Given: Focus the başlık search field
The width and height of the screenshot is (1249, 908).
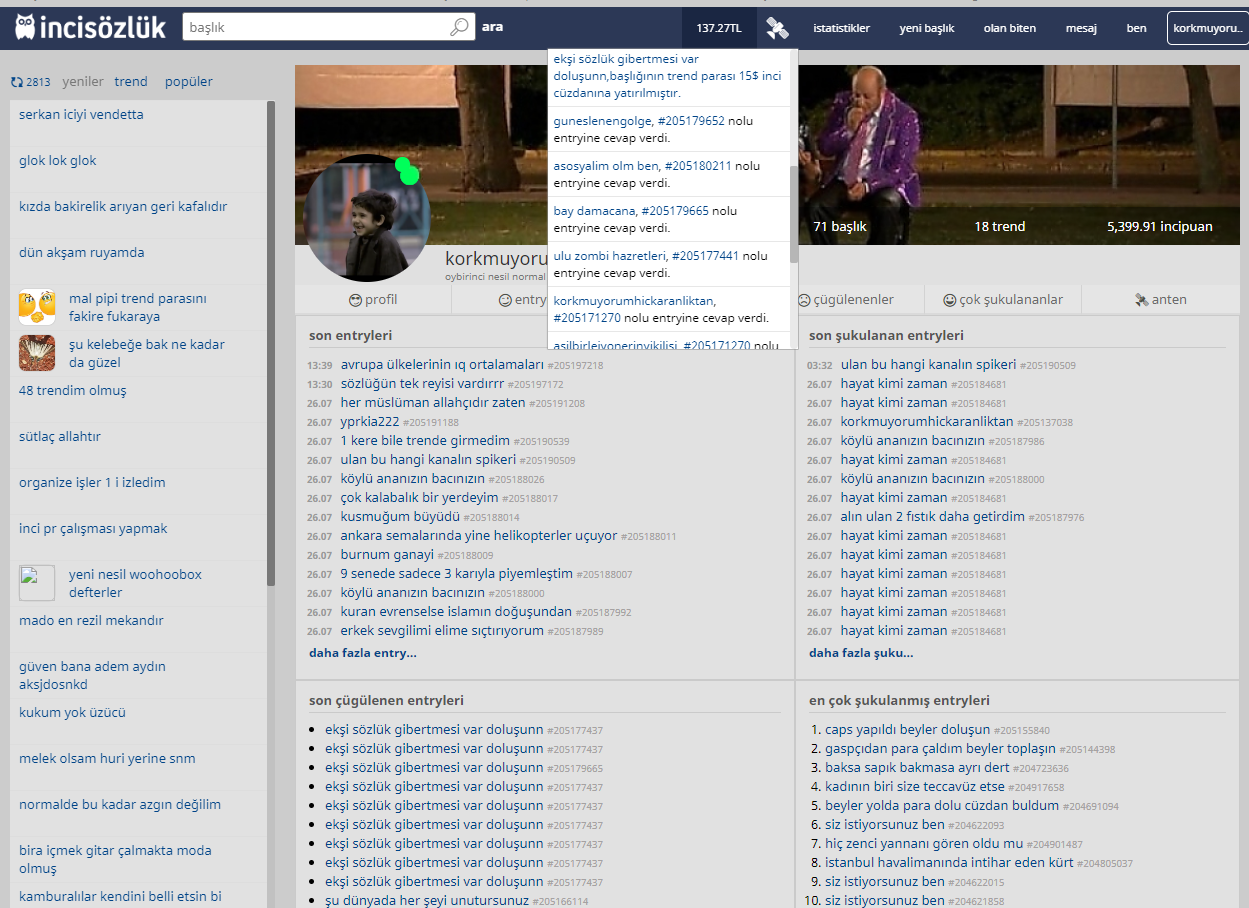Looking at the screenshot, I should pos(316,27).
